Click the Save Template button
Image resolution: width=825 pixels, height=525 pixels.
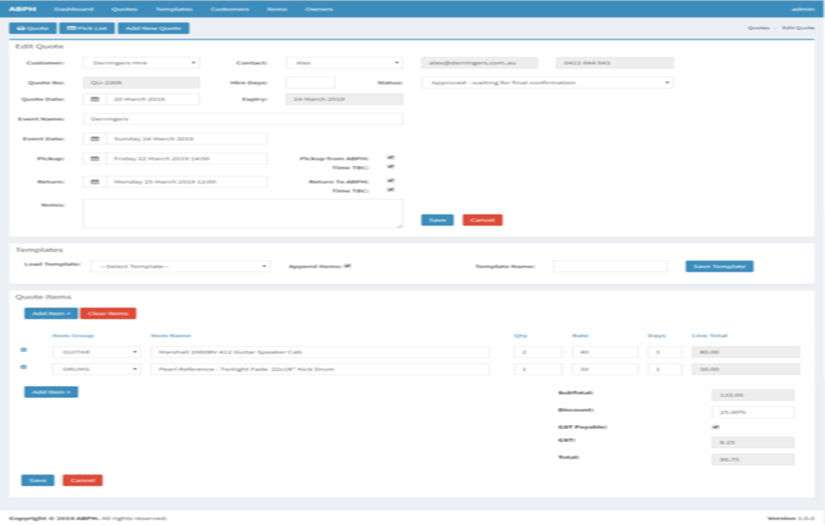click(719, 266)
